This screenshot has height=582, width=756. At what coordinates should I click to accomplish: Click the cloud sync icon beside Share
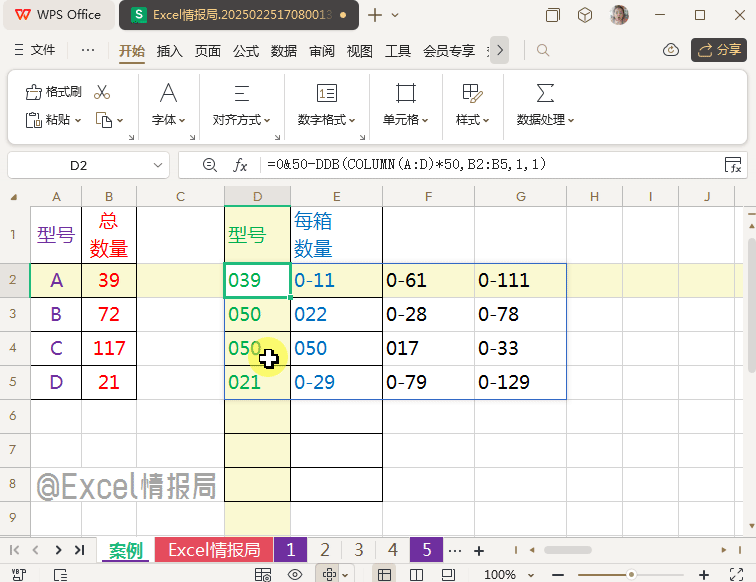click(672, 50)
